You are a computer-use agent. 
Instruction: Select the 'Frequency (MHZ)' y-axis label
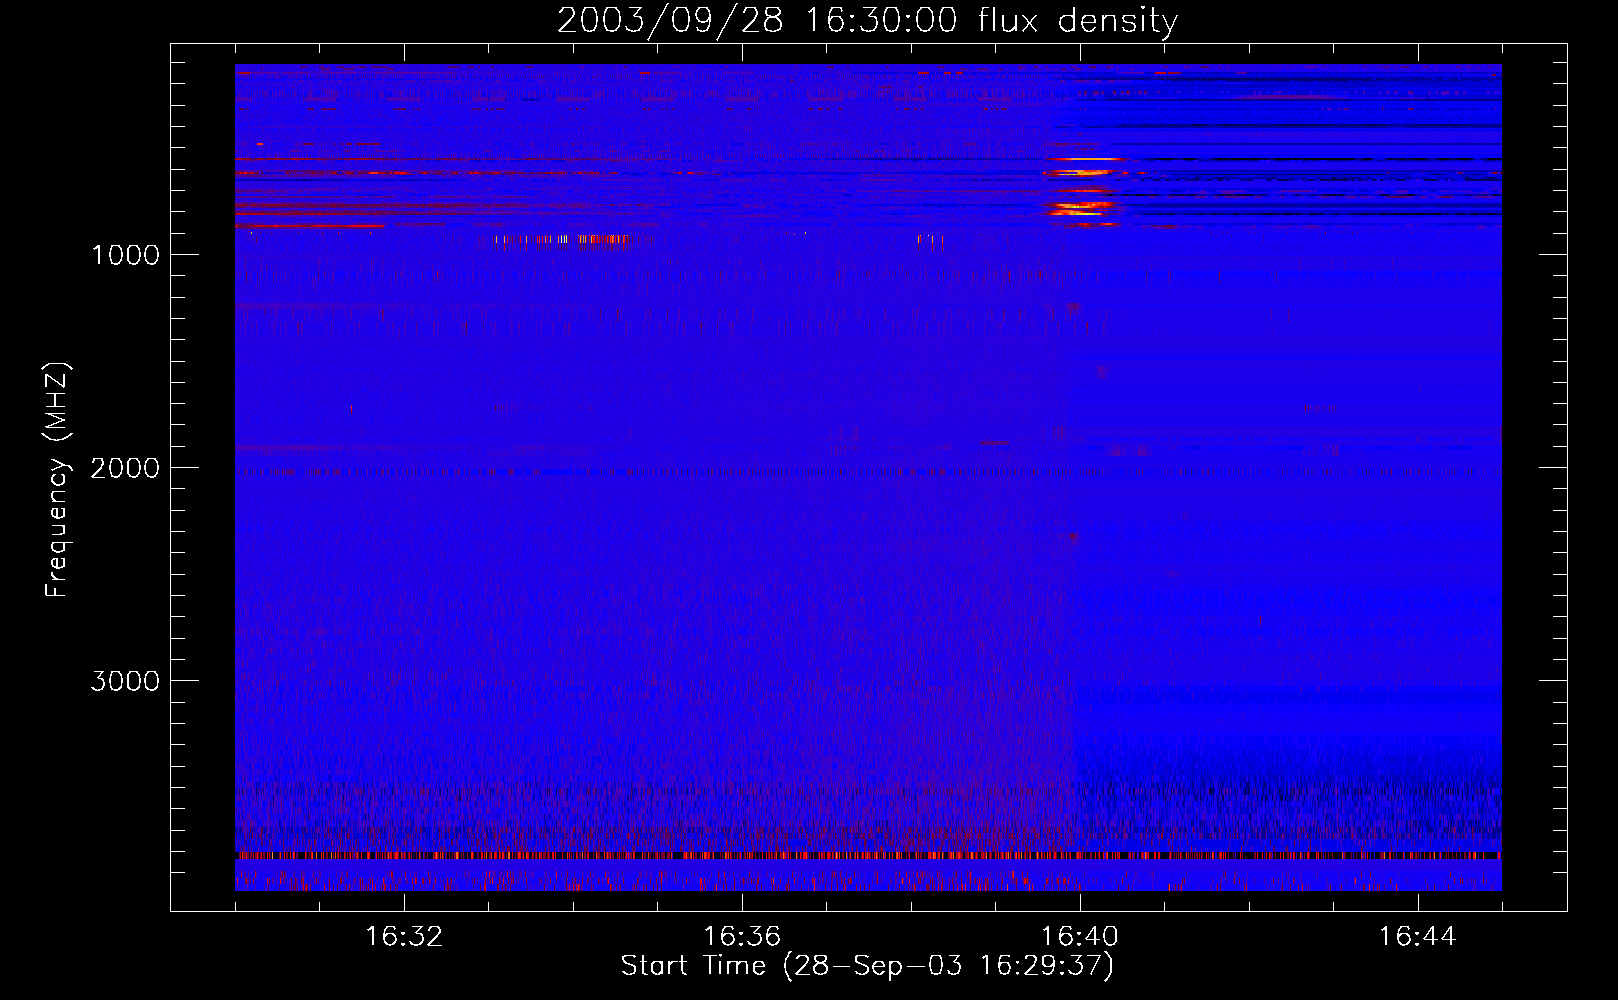point(57,480)
